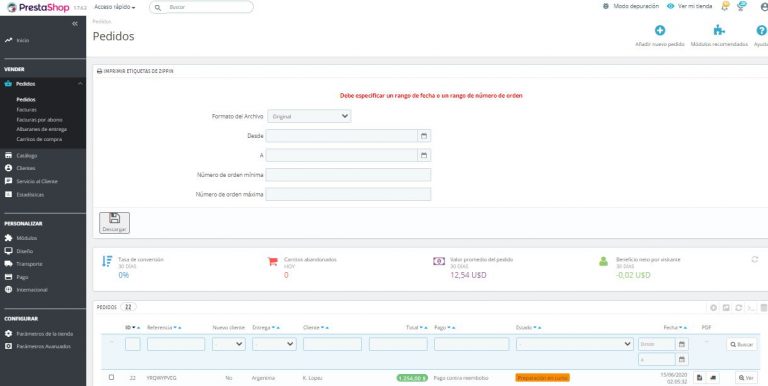Open the Módulos section

(26, 238)
